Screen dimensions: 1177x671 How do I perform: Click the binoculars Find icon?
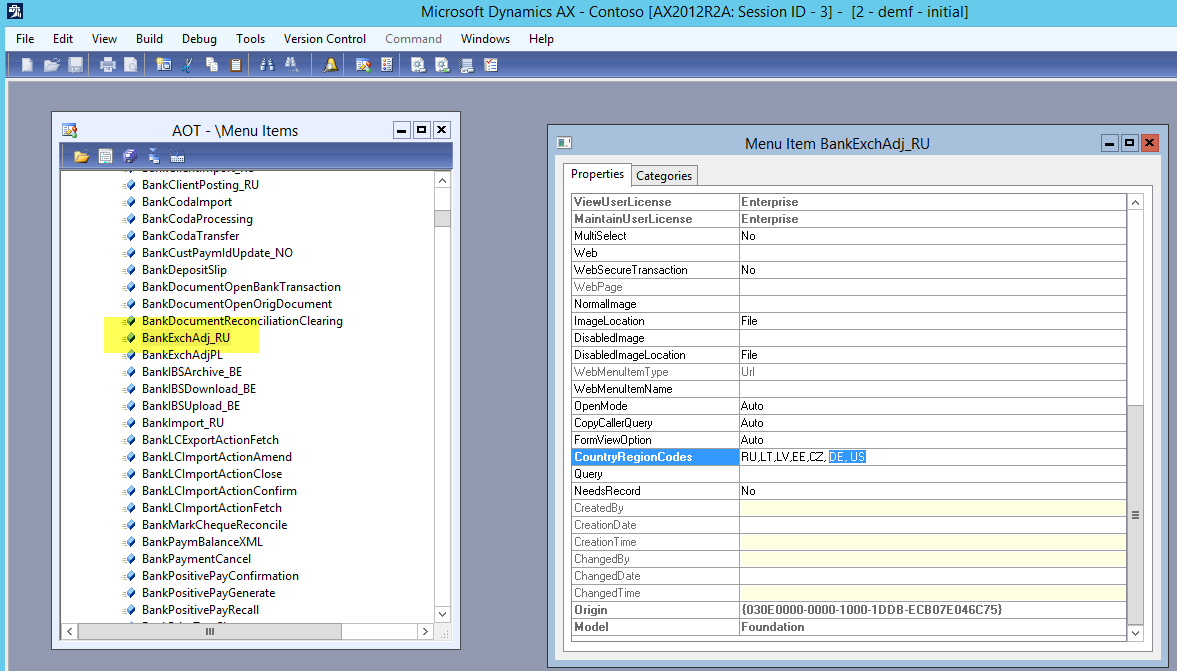[x=267, y=65]
